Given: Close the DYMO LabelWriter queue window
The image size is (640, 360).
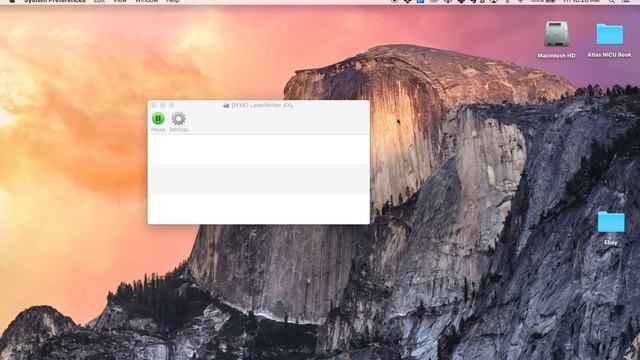Looking at the screenshot, I should click(154, 105).
